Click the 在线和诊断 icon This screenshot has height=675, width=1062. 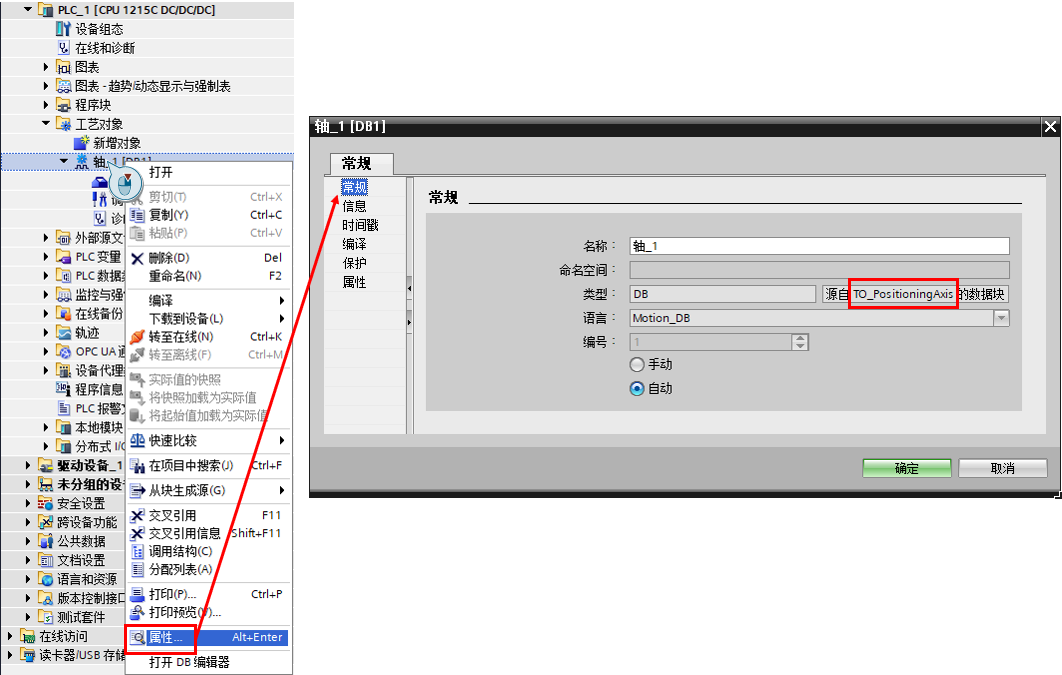pos(63,47)
